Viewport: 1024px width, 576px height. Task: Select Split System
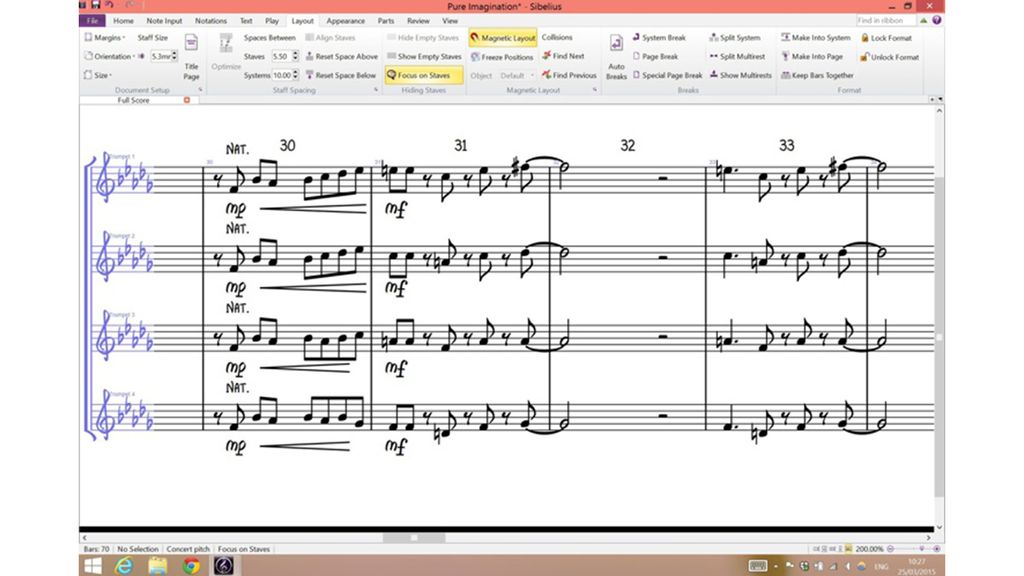(x=736, y=37)
